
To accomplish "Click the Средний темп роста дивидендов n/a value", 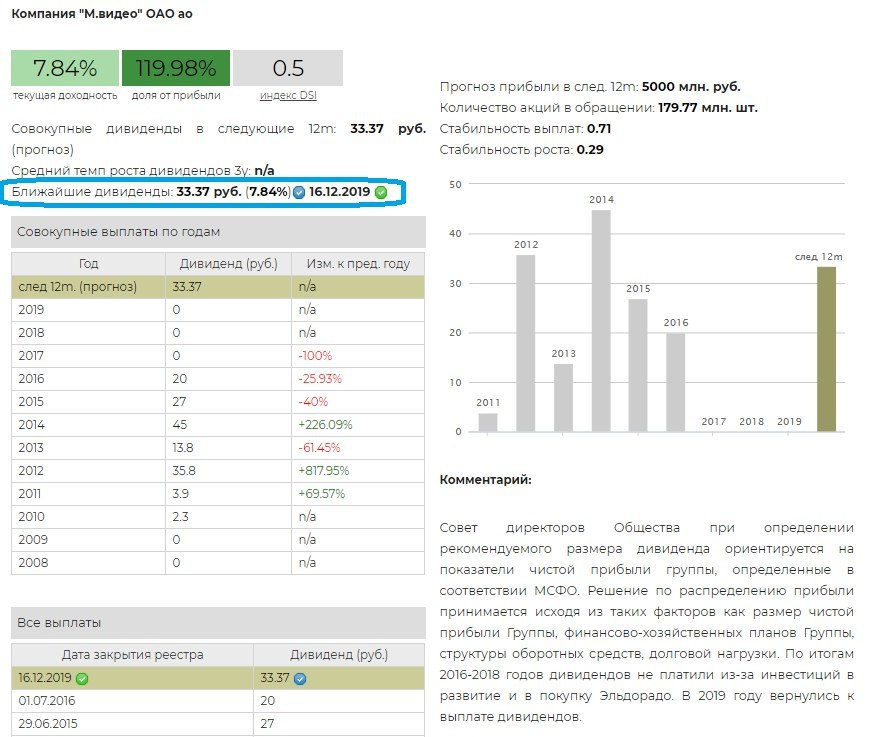I will [264, 170].
